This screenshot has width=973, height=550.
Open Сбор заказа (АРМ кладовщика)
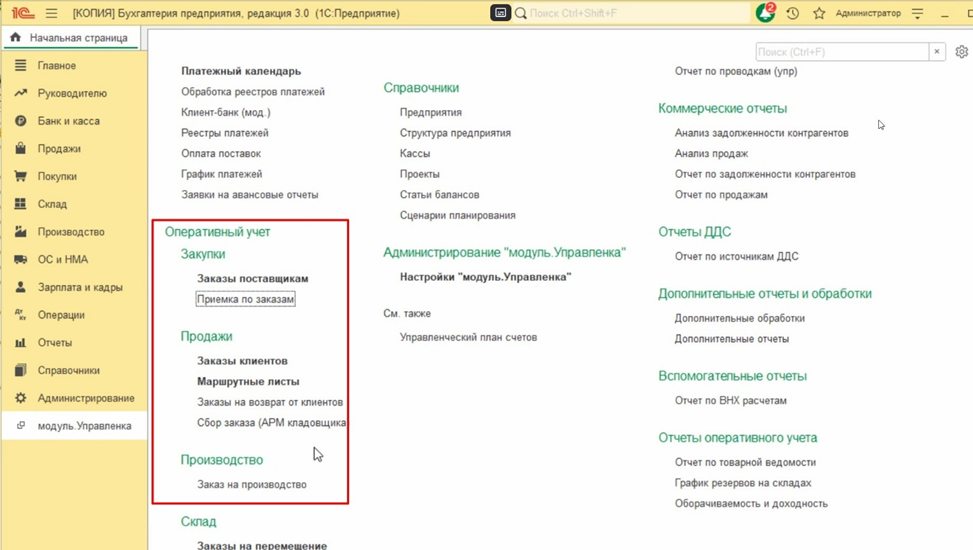pyautogui.click(x=272, y=423)
